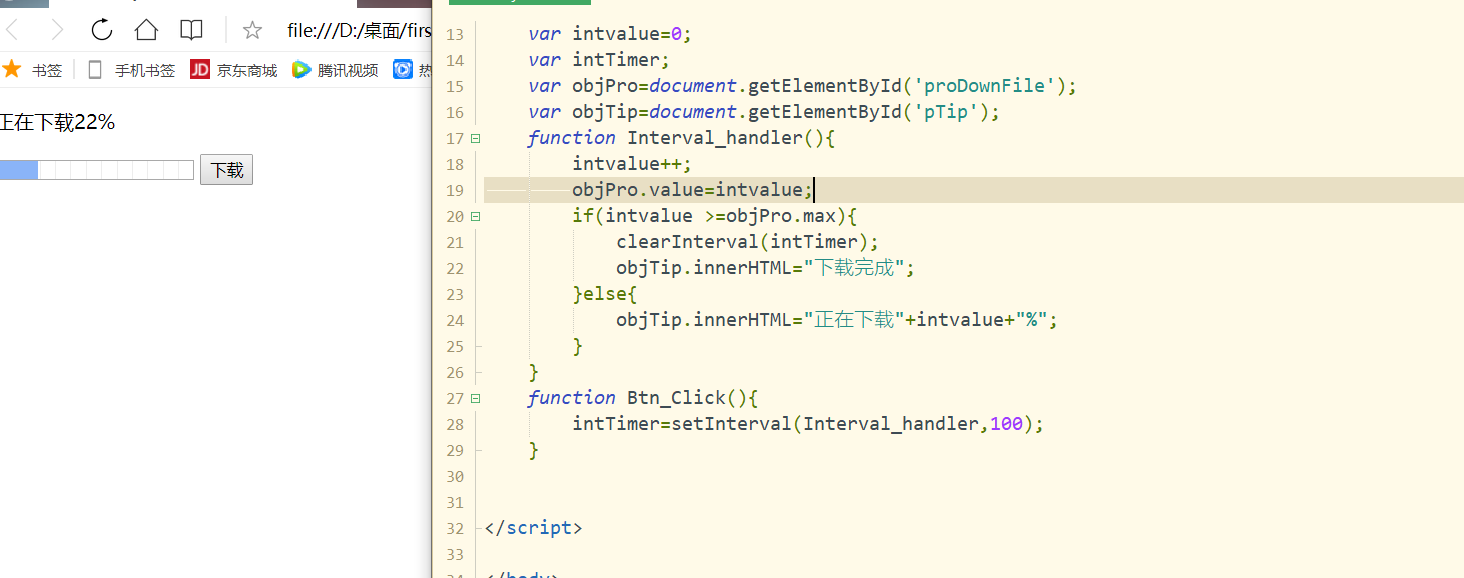This screenshot has width=1464, height=578.
Task: Click the intvalue++; statement
Action: coord(632,164)
